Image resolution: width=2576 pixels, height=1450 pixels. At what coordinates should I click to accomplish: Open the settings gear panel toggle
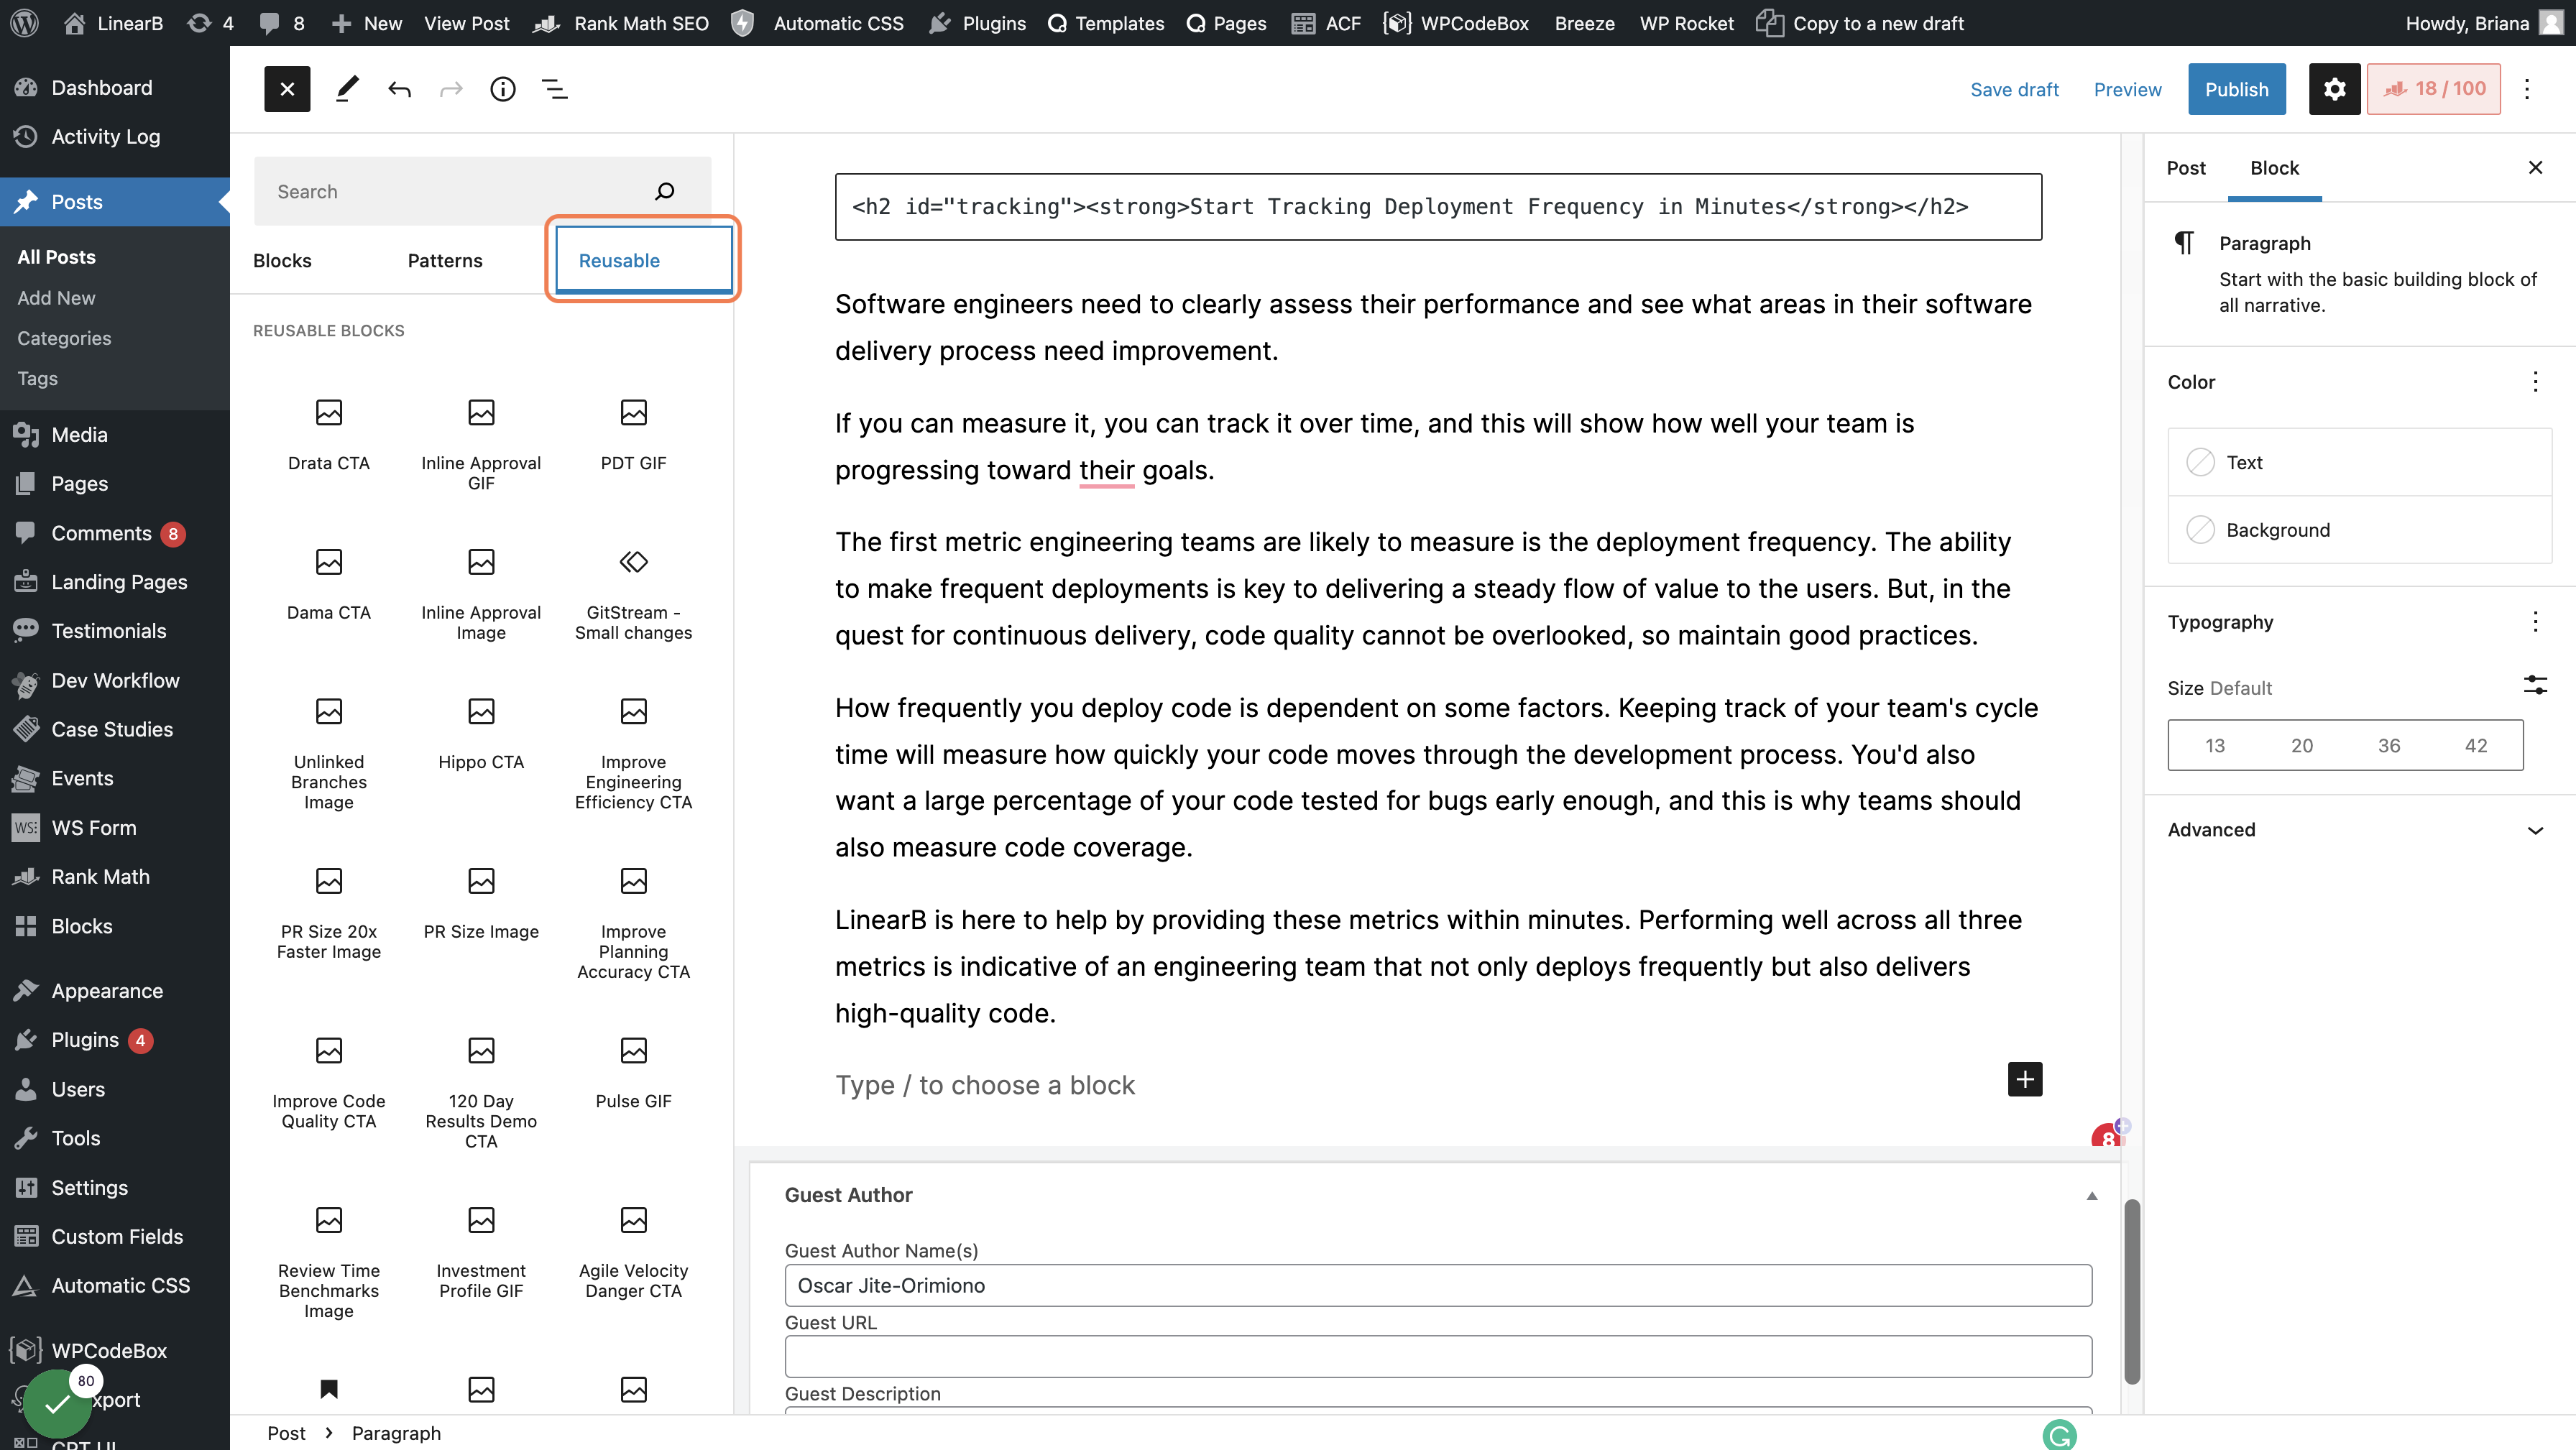pos(2334,89)
